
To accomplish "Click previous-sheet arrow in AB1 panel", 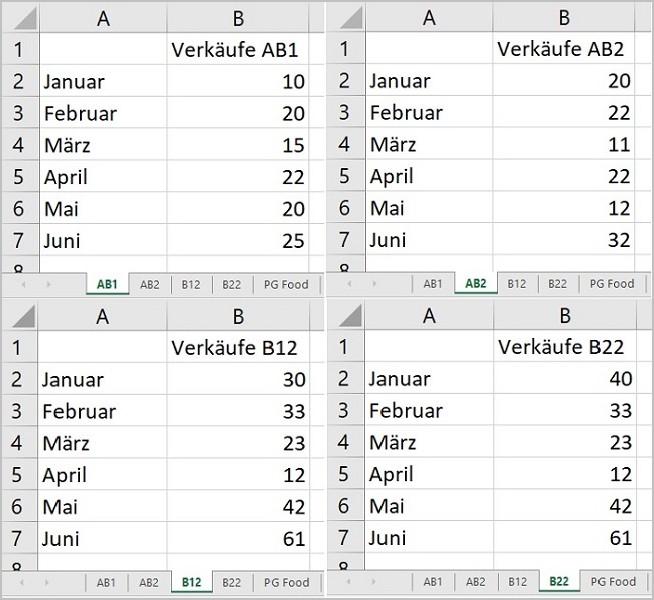I will [23, 285].
